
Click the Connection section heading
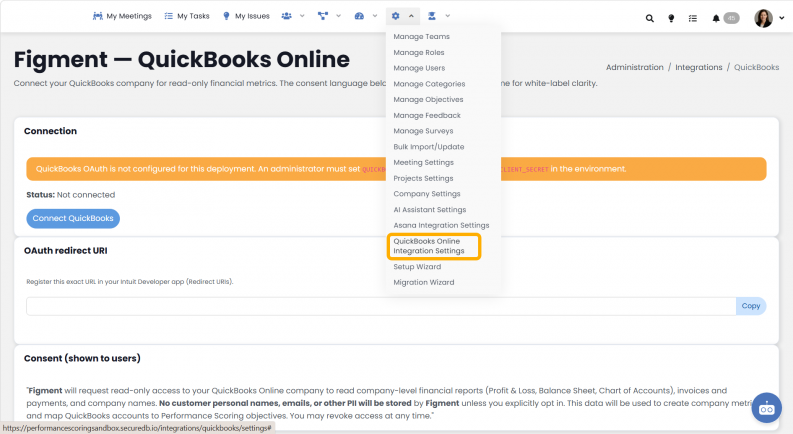(51, 131)
